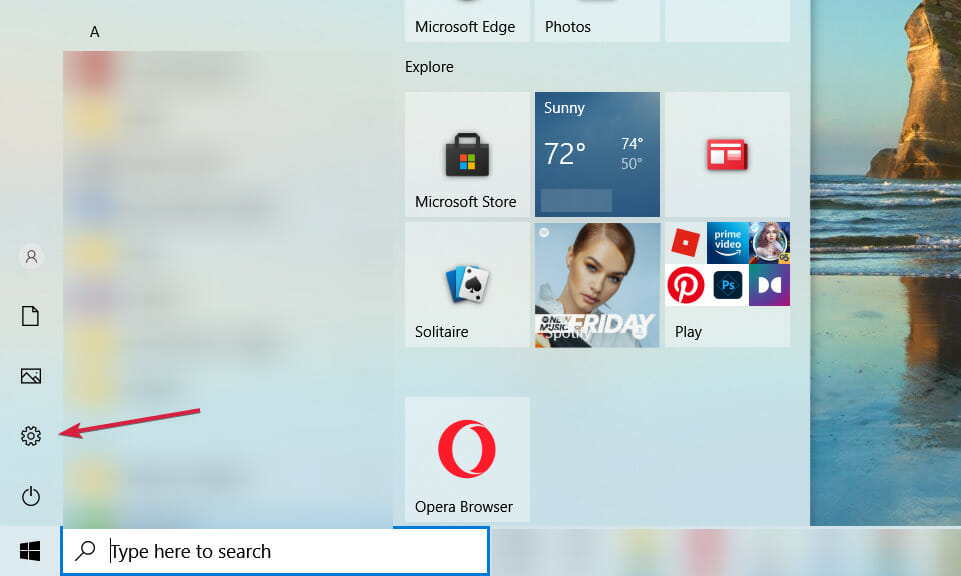Expand the Play tile folder label
The image size is (961, 576).
click(x=688, y=332)
